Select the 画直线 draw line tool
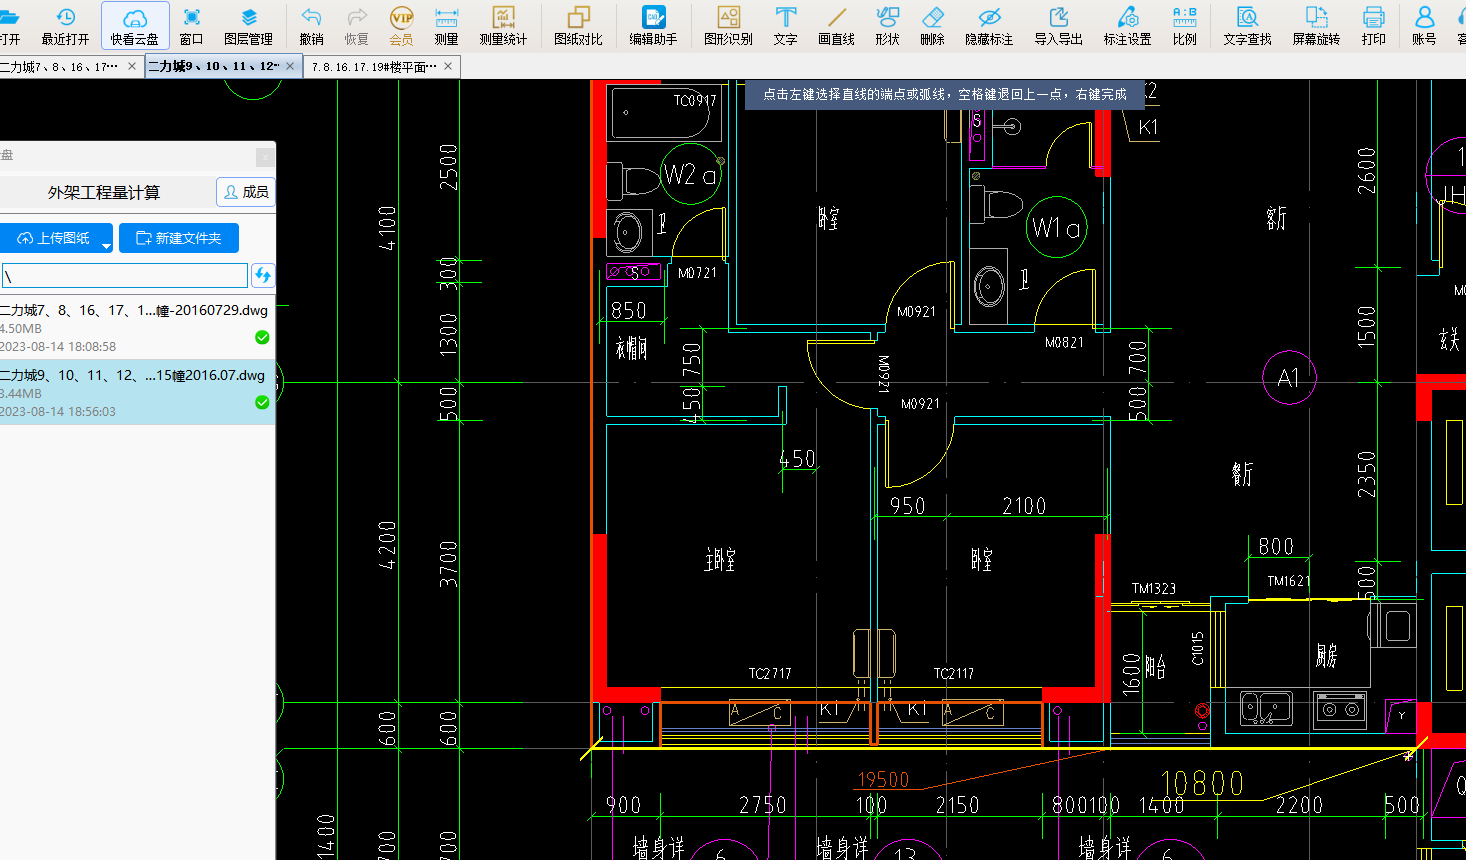The image size is (1466, 860). click(x=836, y=26)
